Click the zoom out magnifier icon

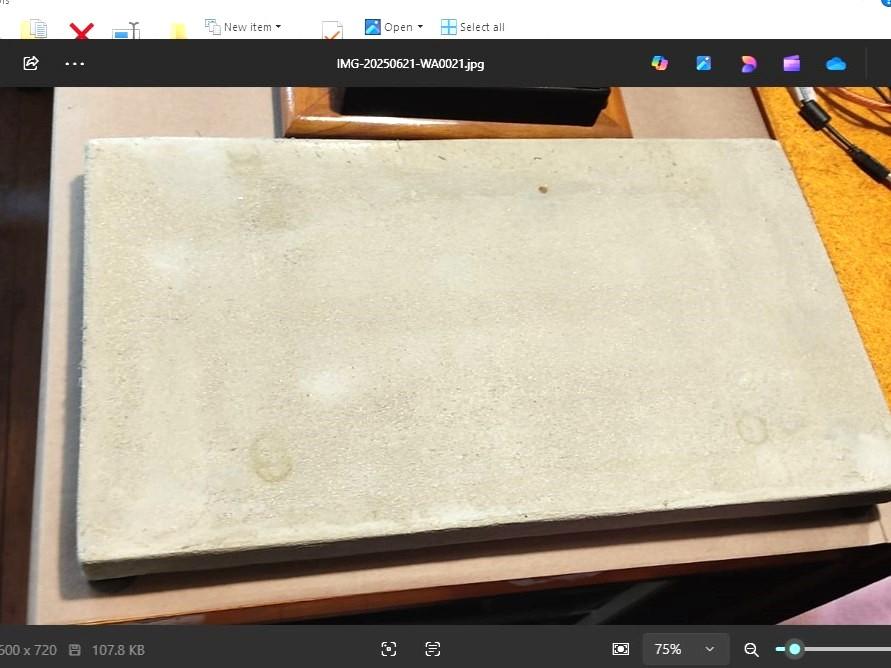point(752,649)
